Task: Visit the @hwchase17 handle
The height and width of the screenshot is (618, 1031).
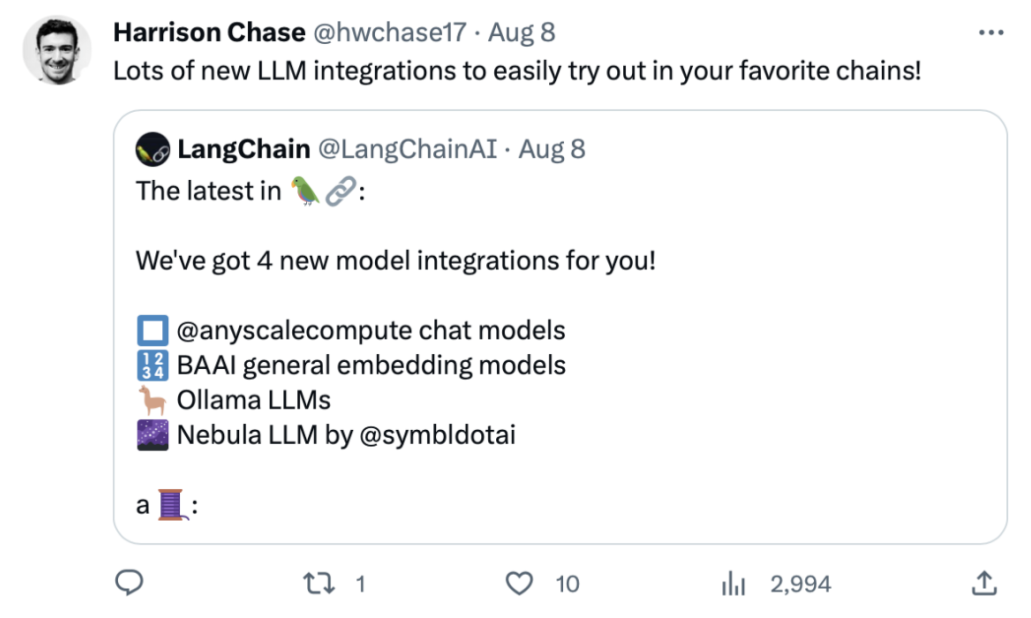Action: [389, 32]
